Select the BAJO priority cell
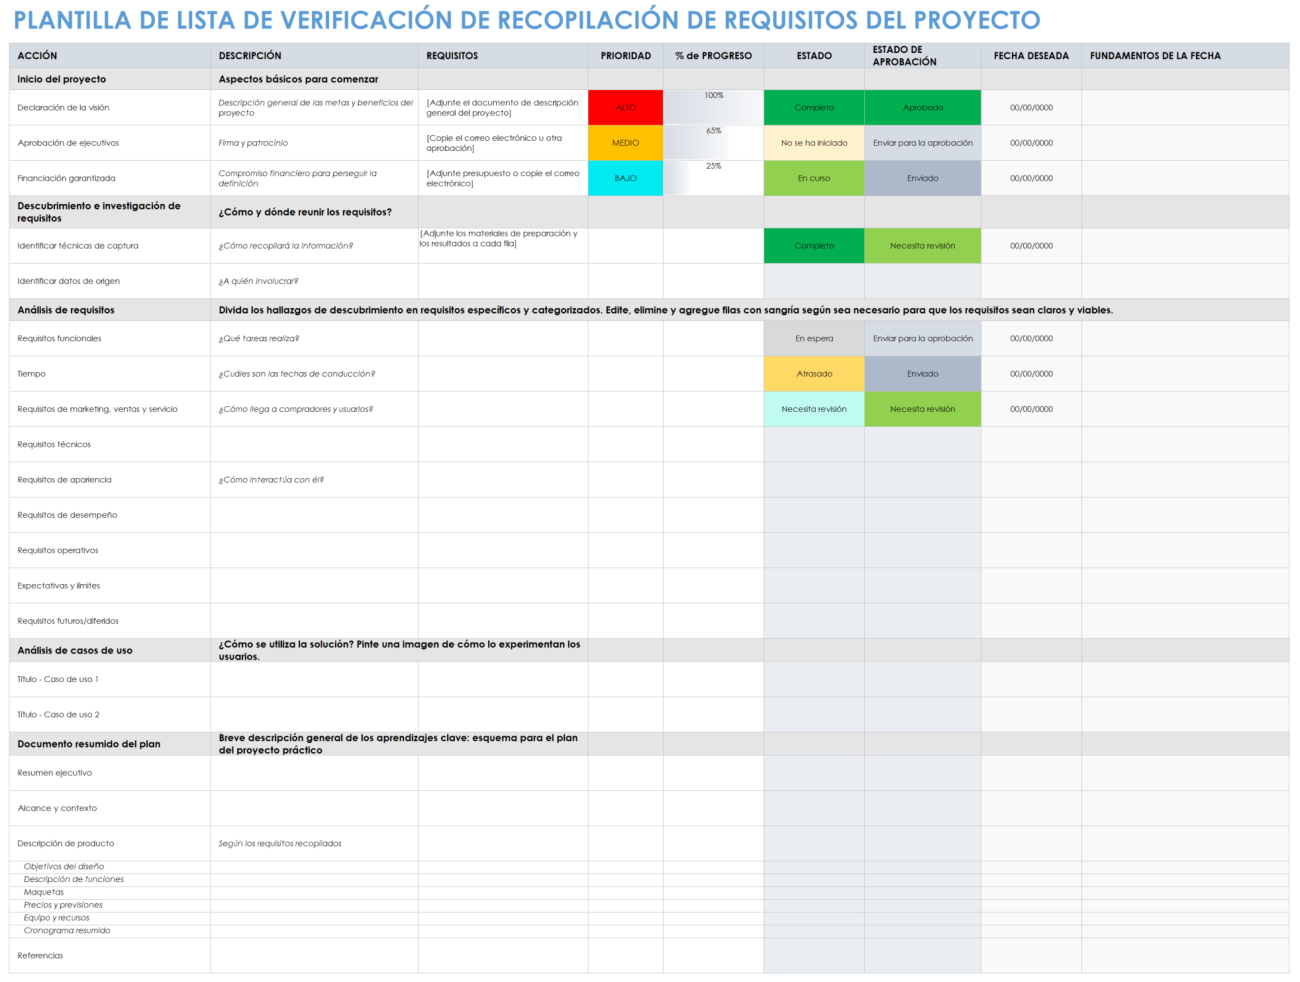1300x982 pixels. point(625,177)
